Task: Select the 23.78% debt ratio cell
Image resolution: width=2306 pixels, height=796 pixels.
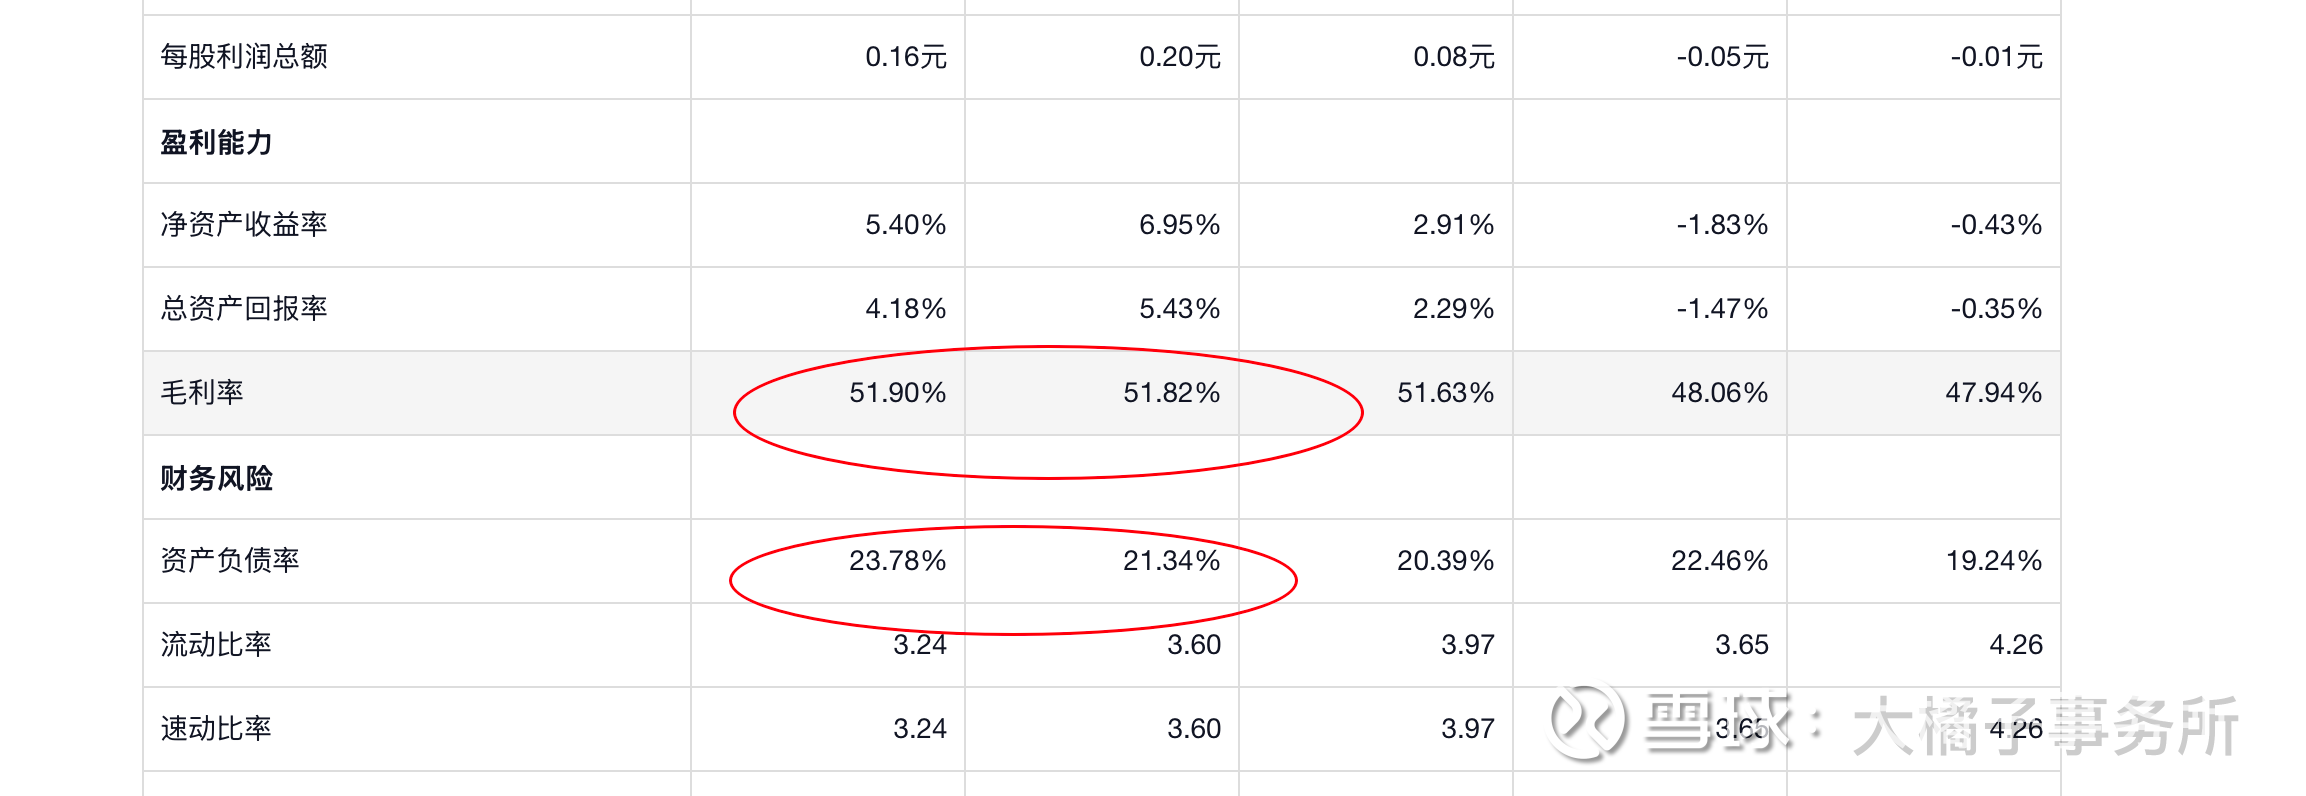Action: (x=897, y=561)
